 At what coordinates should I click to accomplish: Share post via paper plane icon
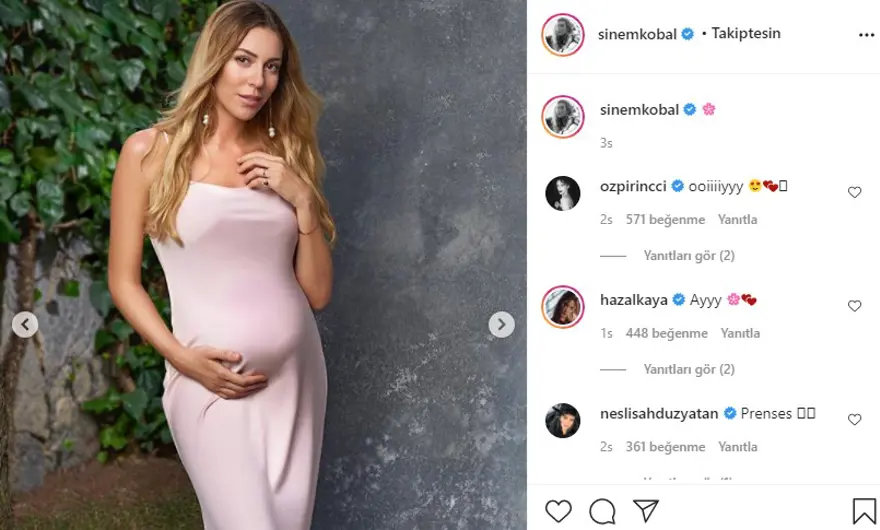645,510
